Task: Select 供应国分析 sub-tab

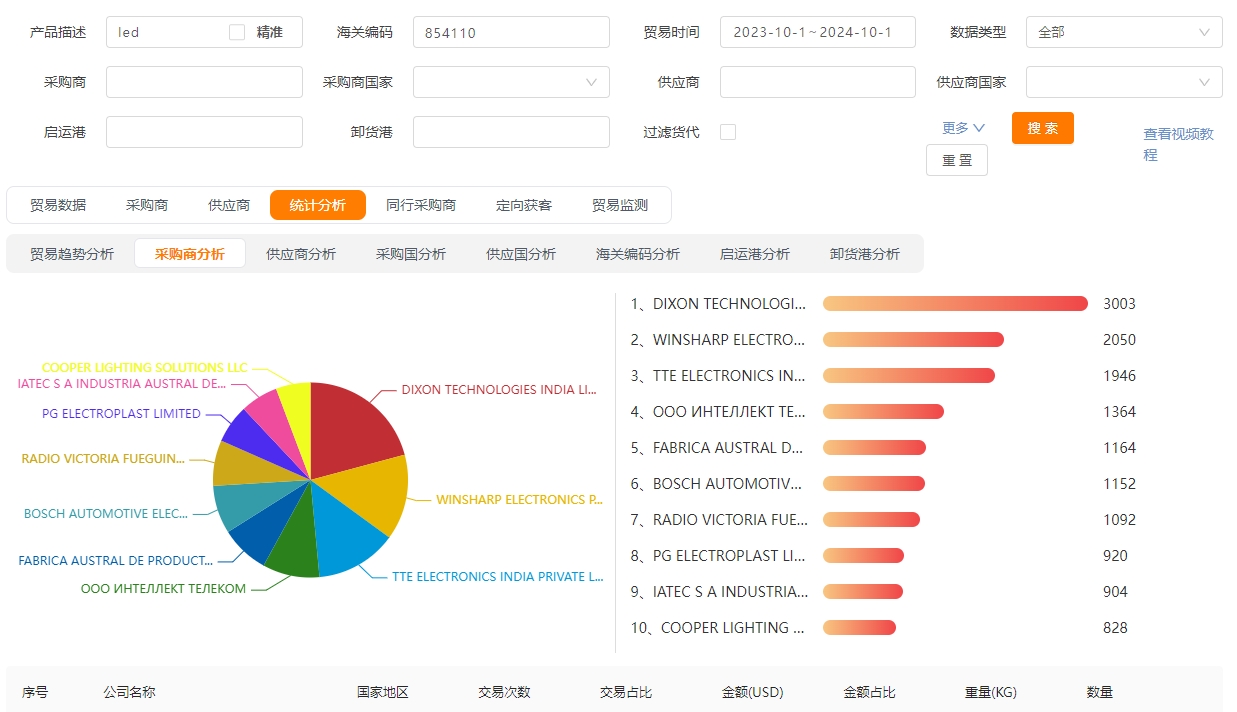Action: [521, 254]
